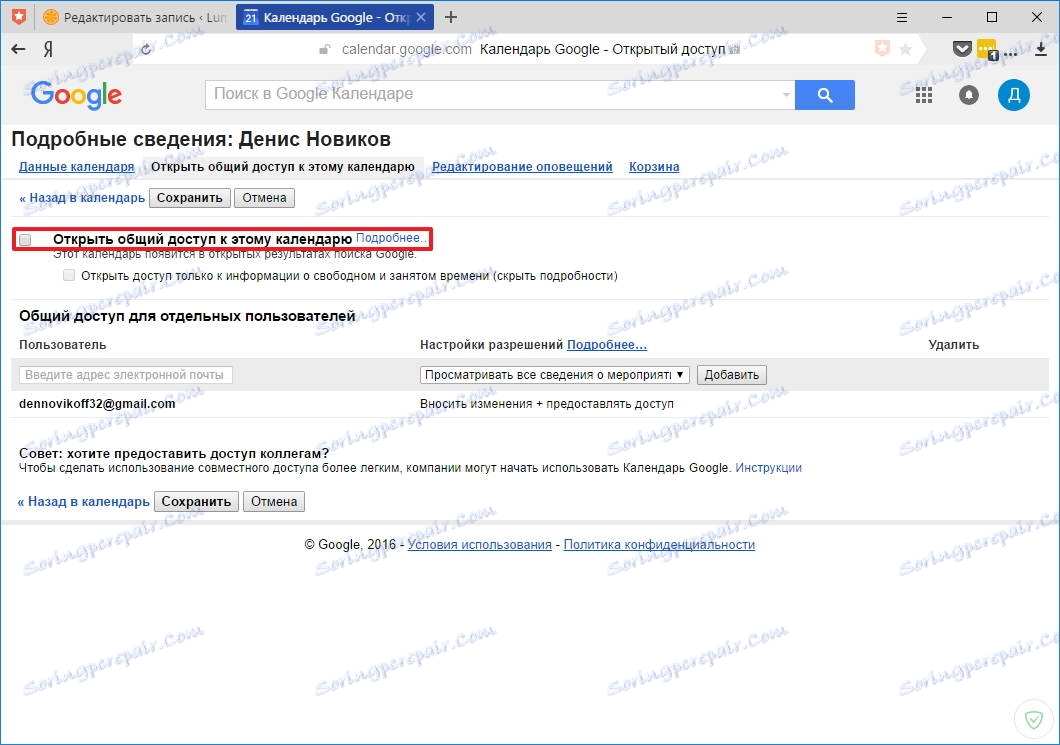Select the dennovikoff32@gmail.com user entry

97,404
